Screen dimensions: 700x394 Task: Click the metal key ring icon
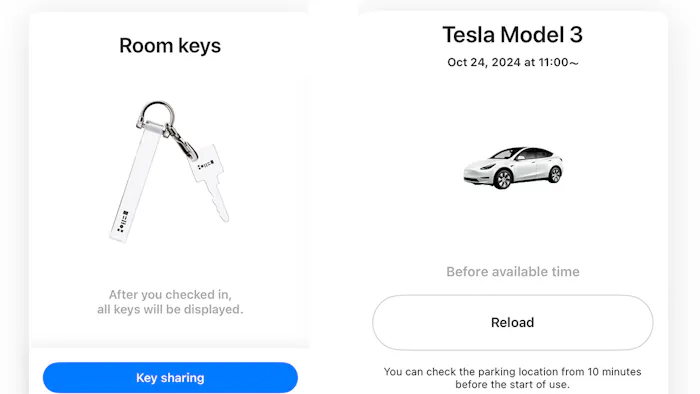tap(157, 113)
